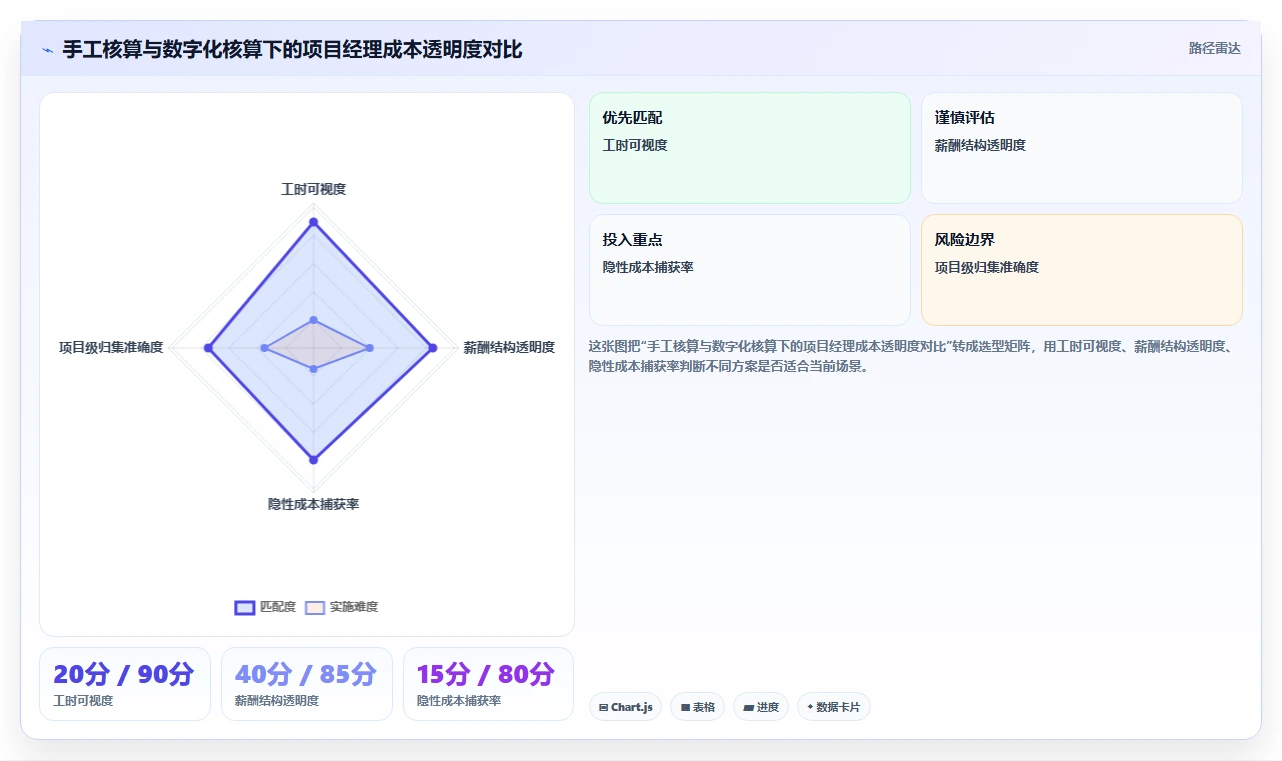Click the icon in the 表格 tag
The width and height of the screenshot is (1282, 761).
point(685,707)
